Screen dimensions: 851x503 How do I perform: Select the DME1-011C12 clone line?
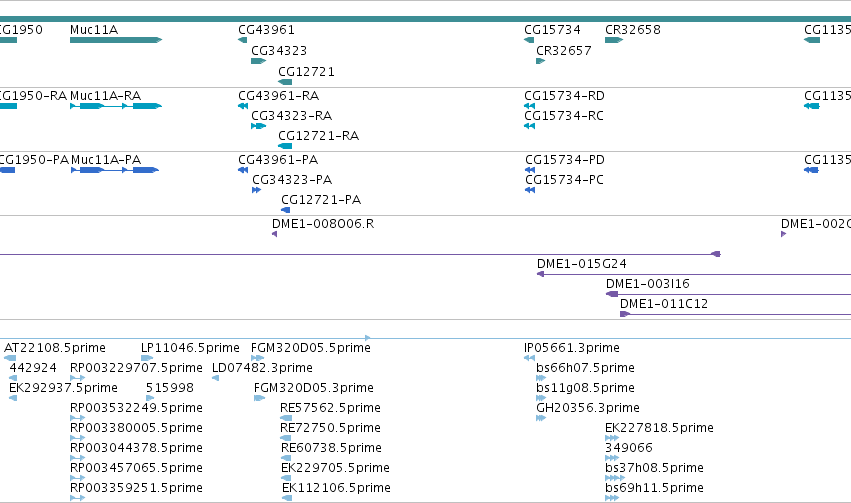click(x=735, y=314)
